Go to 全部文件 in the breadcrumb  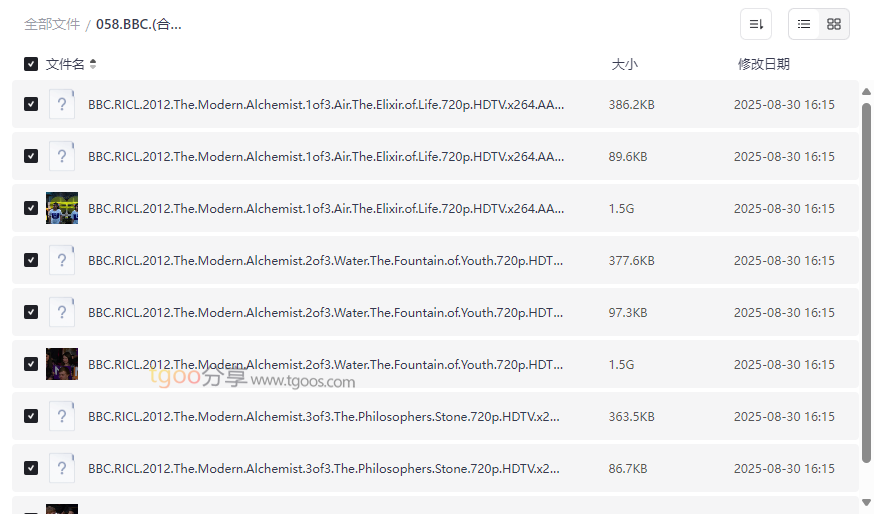pyautogui.click(x=52, y=24)
